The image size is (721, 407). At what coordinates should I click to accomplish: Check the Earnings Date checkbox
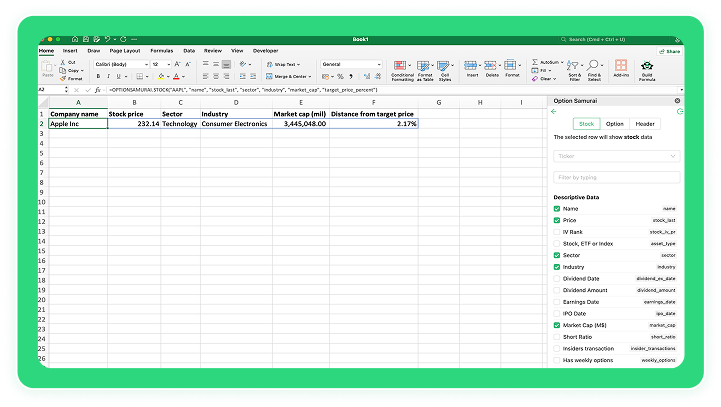(x=557, y=301)
